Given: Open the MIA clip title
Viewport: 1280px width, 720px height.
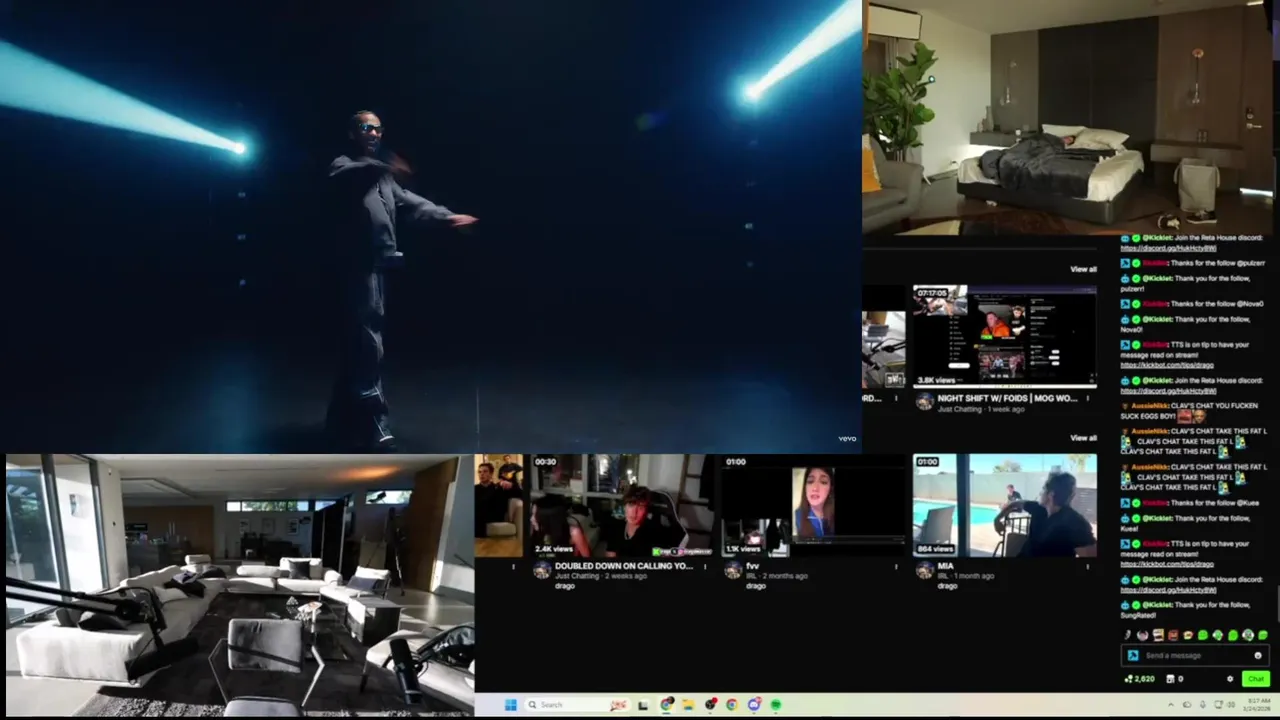Looking at the screenshot, I should 945,566.
